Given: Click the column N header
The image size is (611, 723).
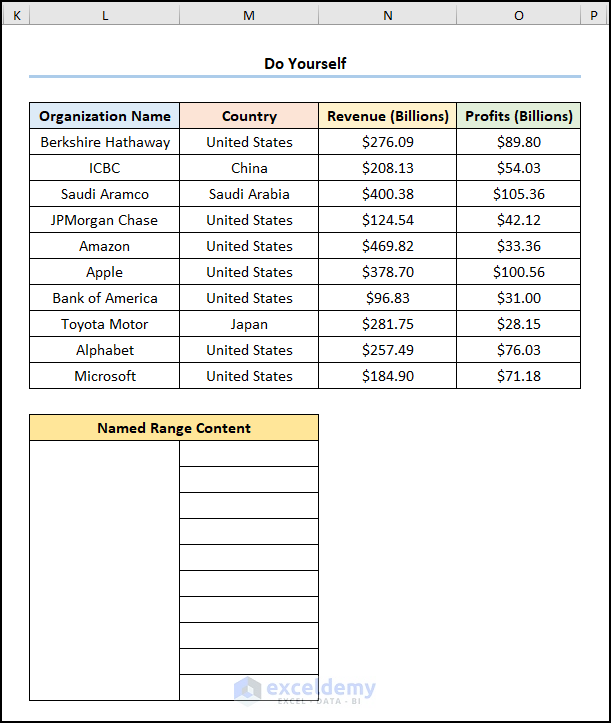Looking at the screenshot, I should (x=388, y=16).
